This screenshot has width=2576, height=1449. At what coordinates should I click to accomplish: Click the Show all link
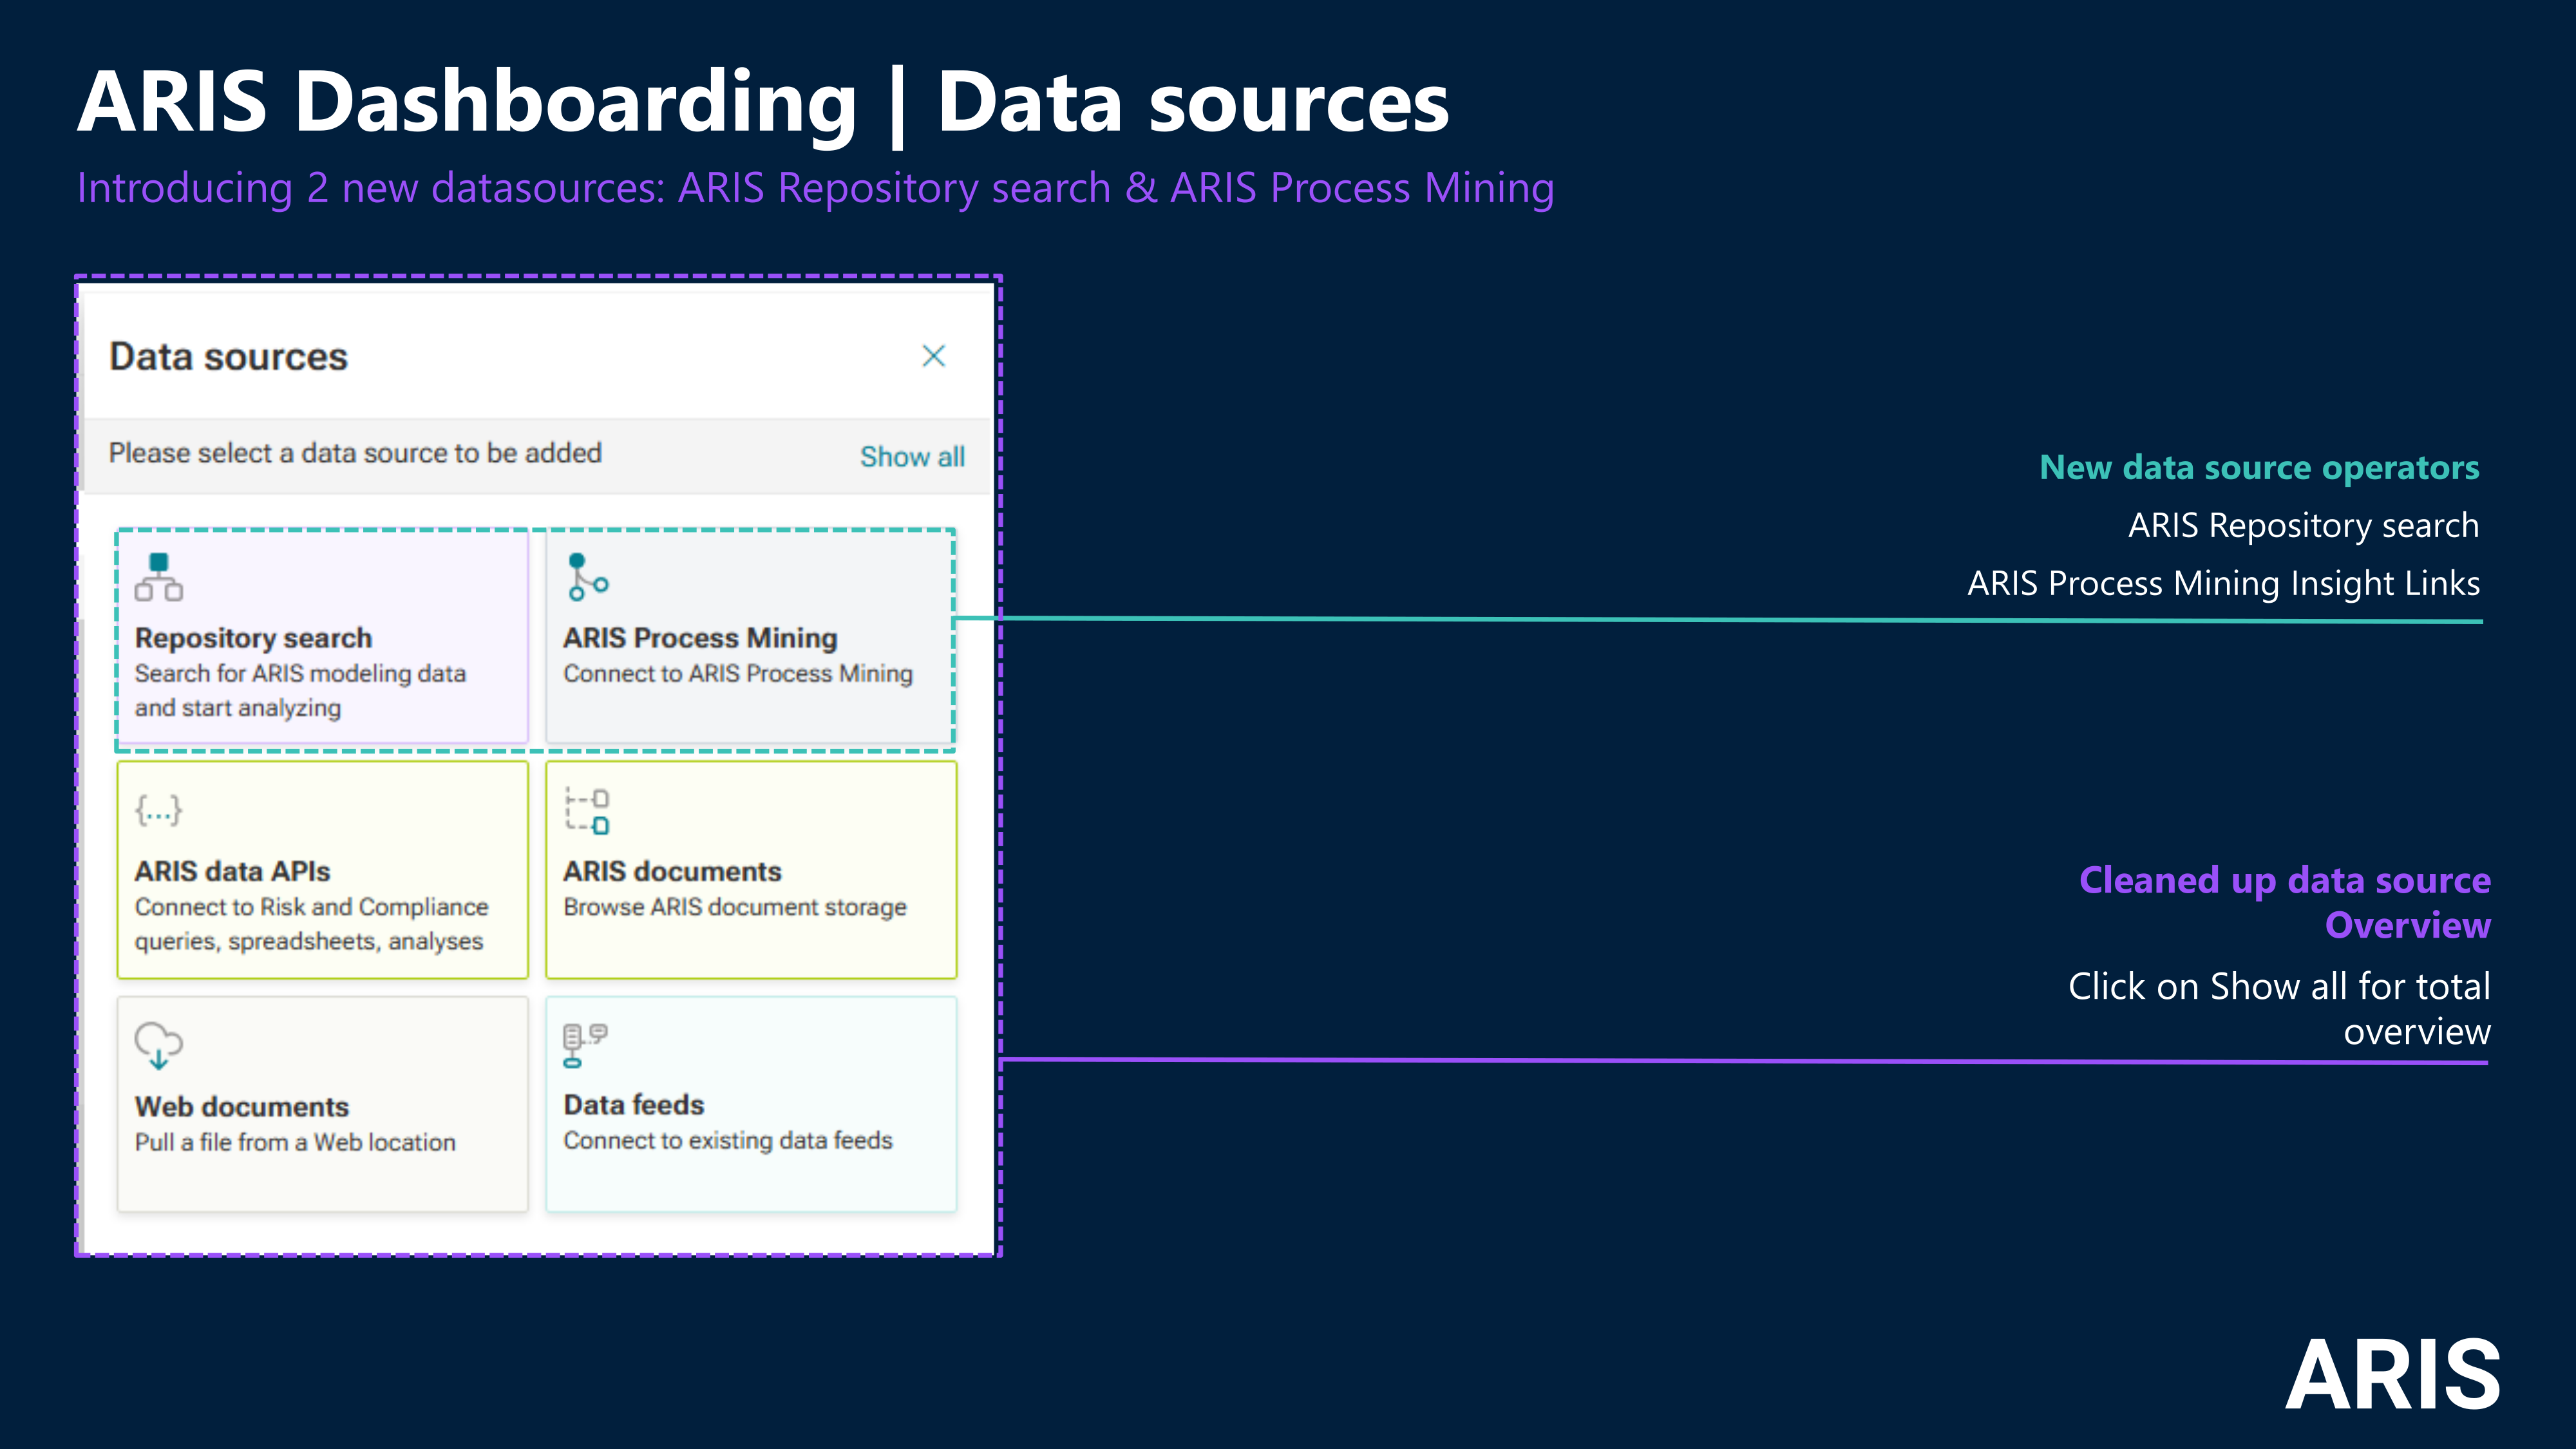tap(912, 457)
